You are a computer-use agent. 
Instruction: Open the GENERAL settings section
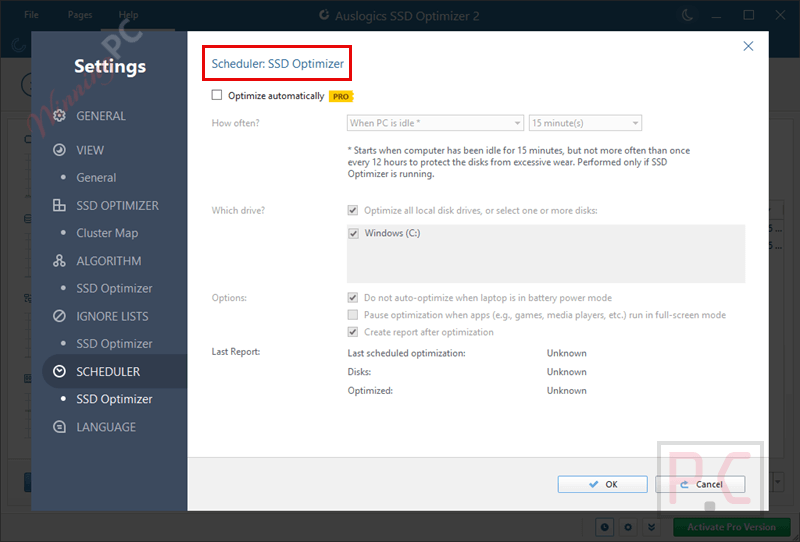(101, 116)
